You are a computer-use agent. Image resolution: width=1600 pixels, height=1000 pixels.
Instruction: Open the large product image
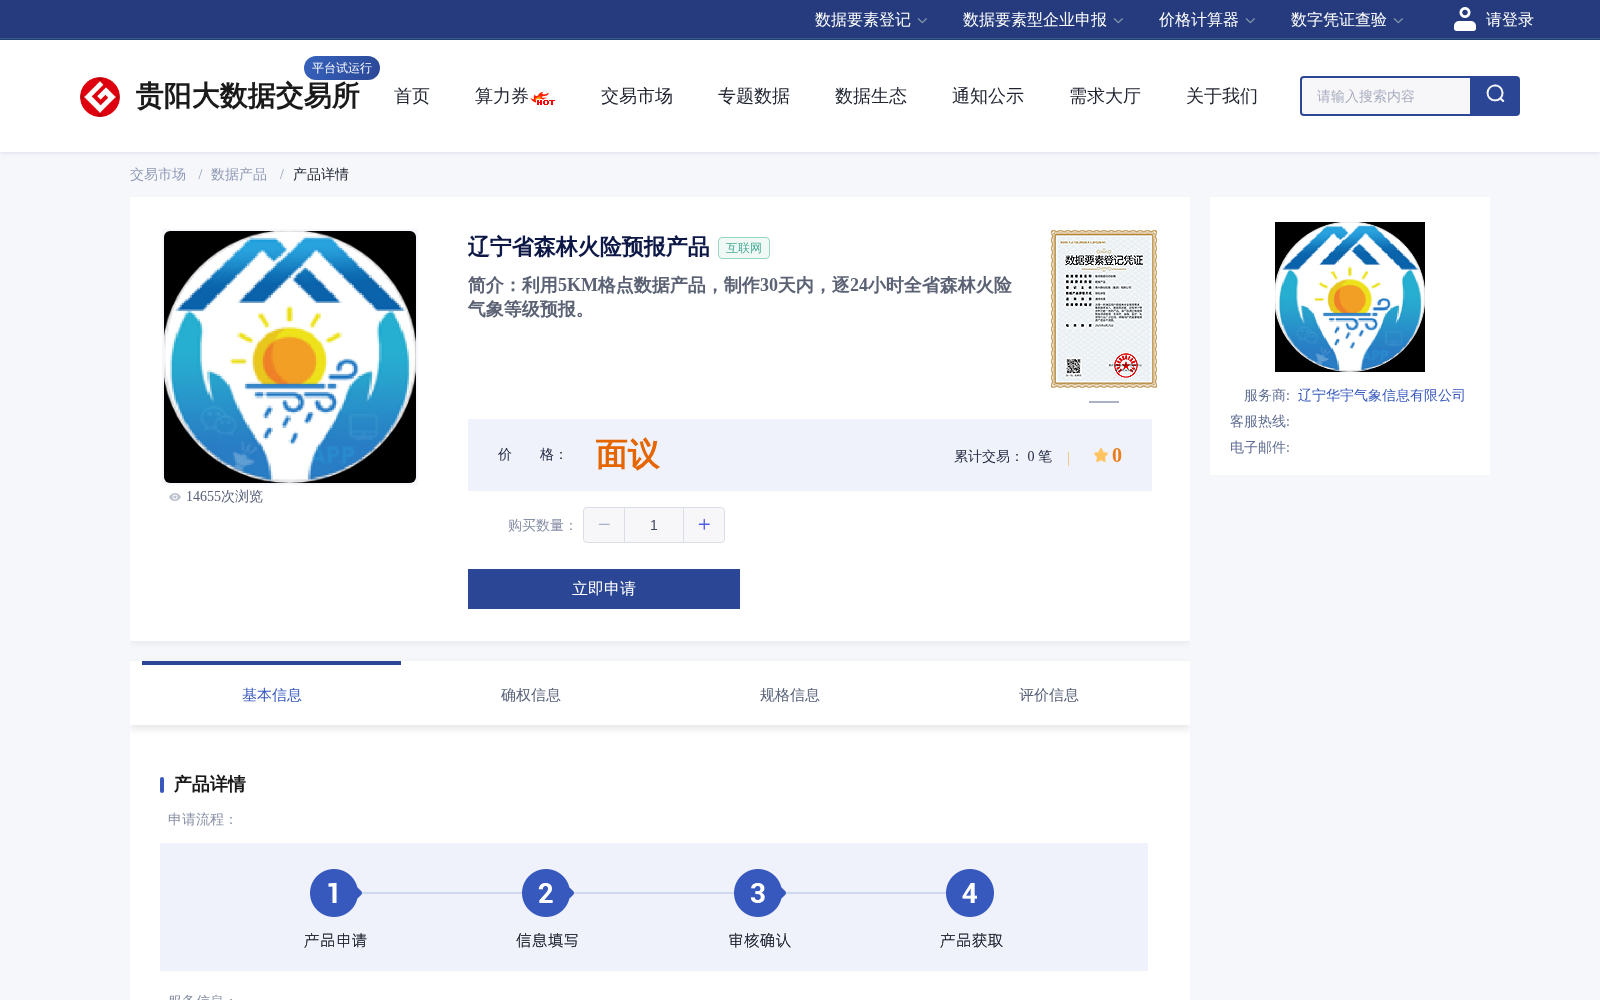tap(290, 357)
